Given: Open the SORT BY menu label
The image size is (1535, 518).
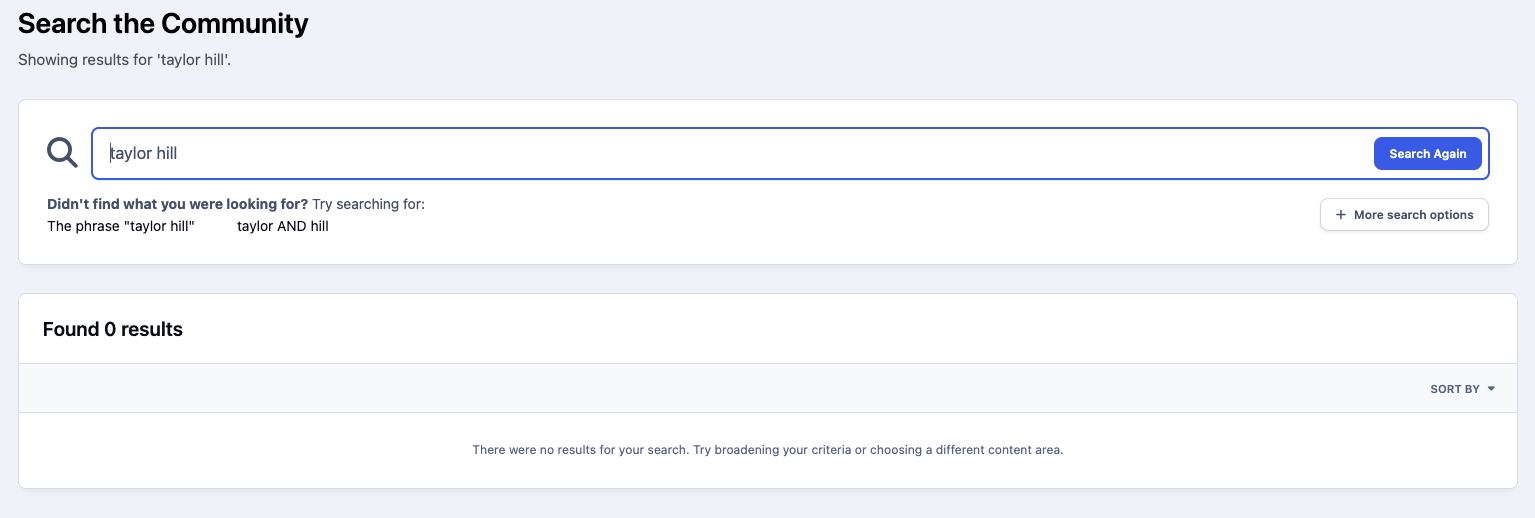Looking at the screenshot, I should 1454,389.
